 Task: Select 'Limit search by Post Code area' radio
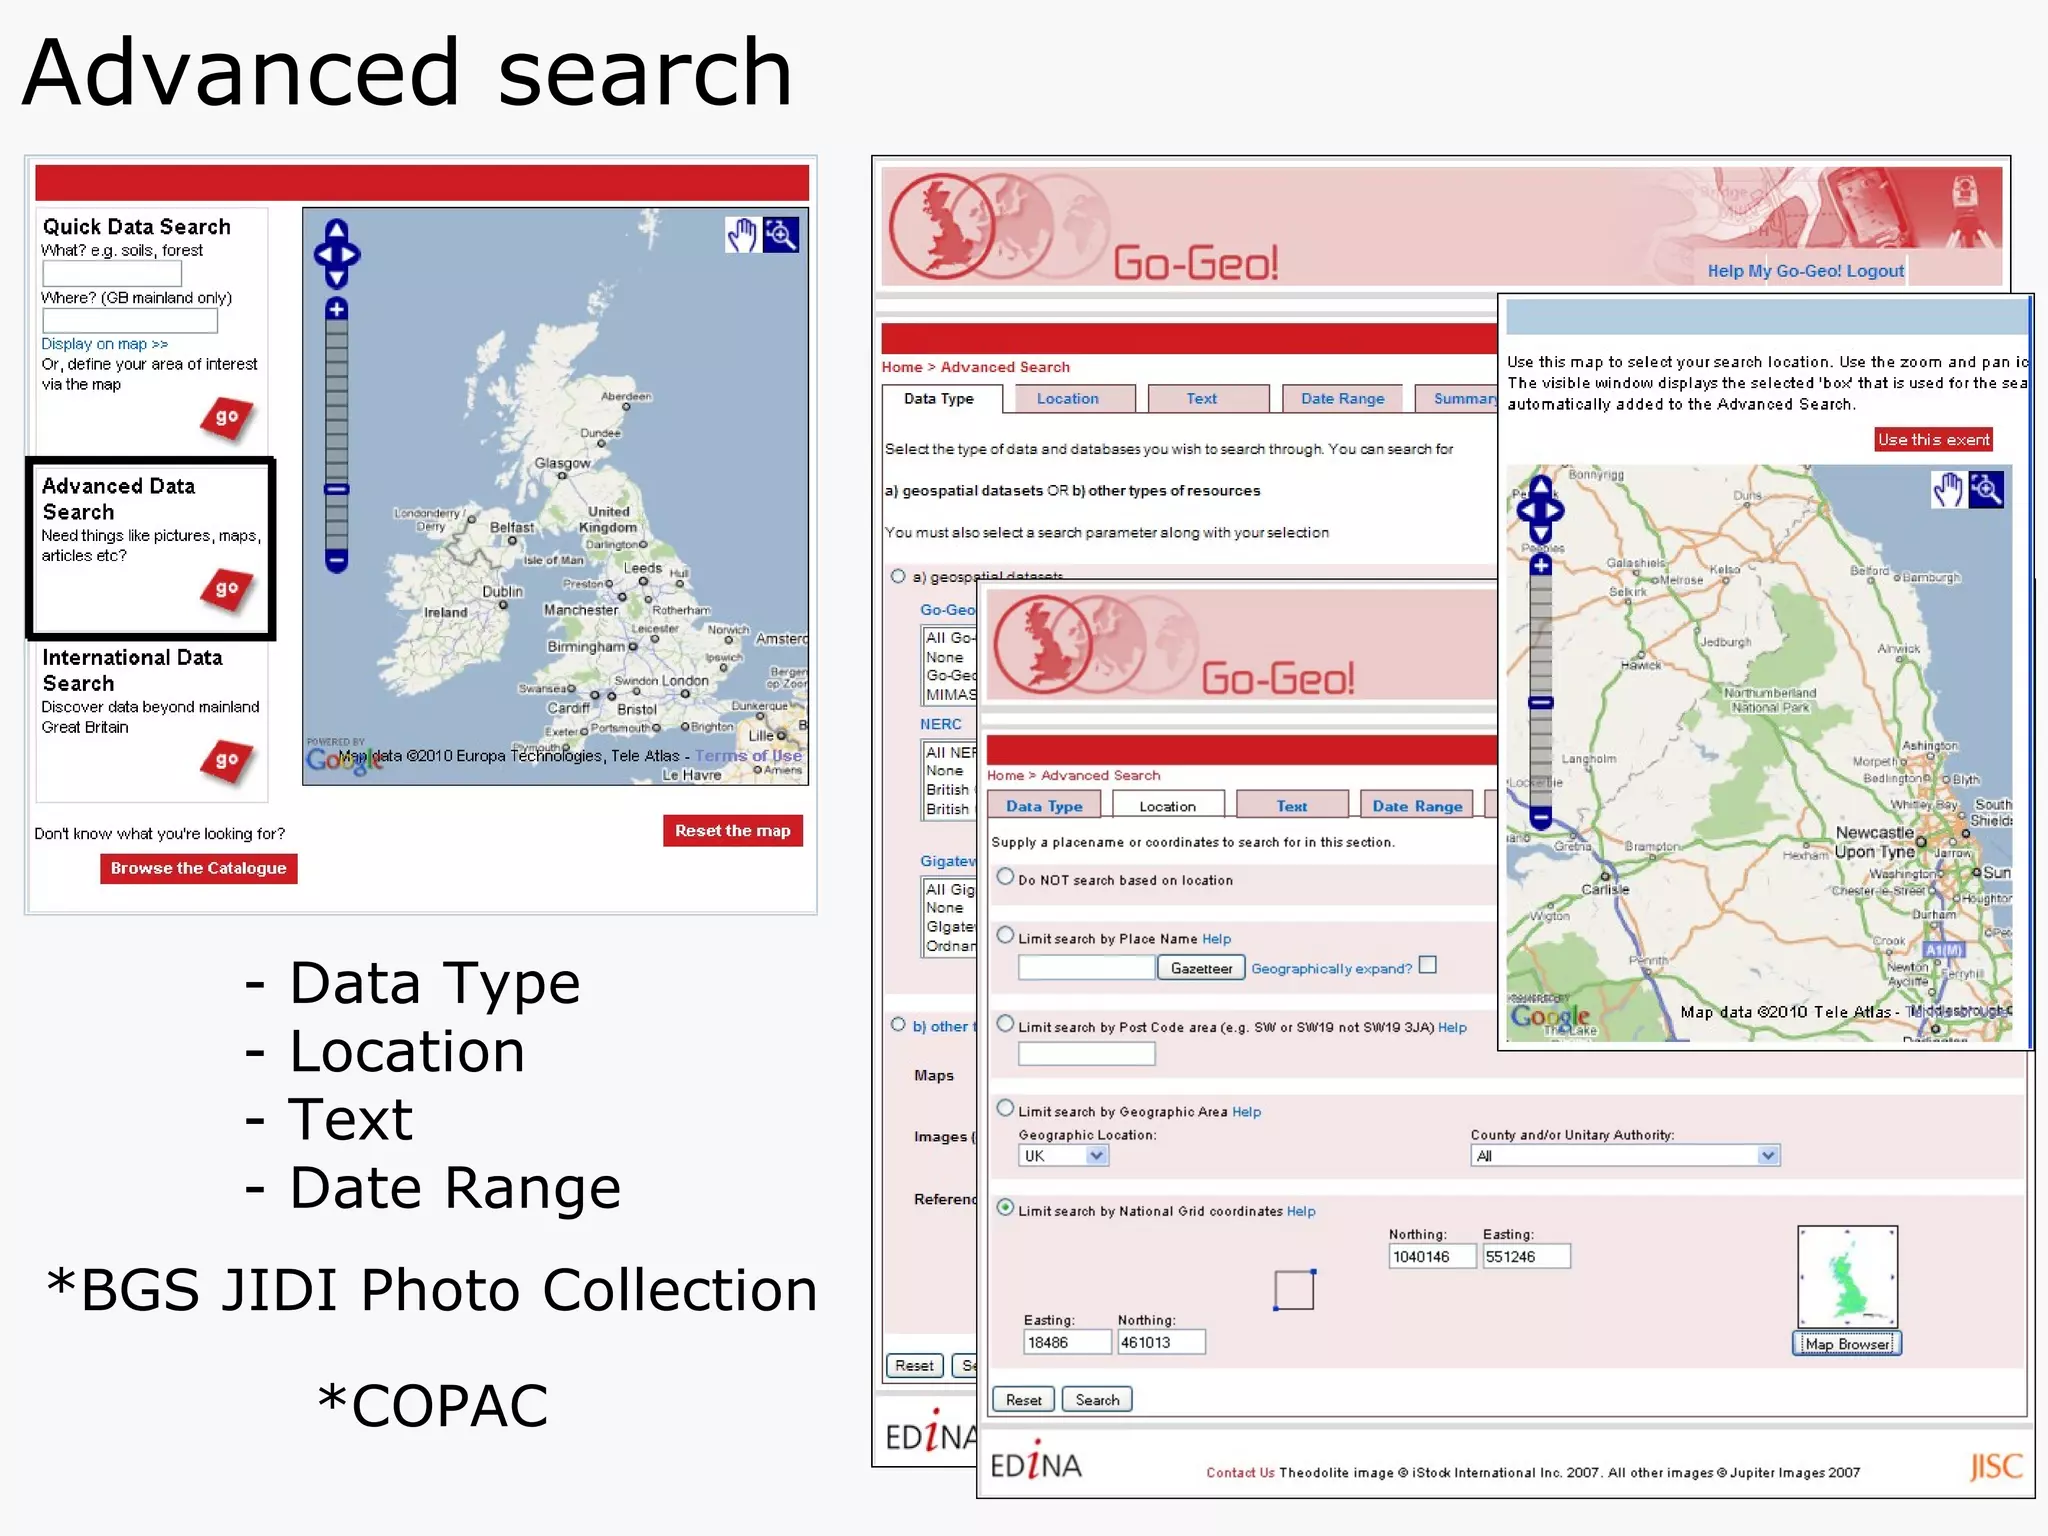pos(1005,1024)
